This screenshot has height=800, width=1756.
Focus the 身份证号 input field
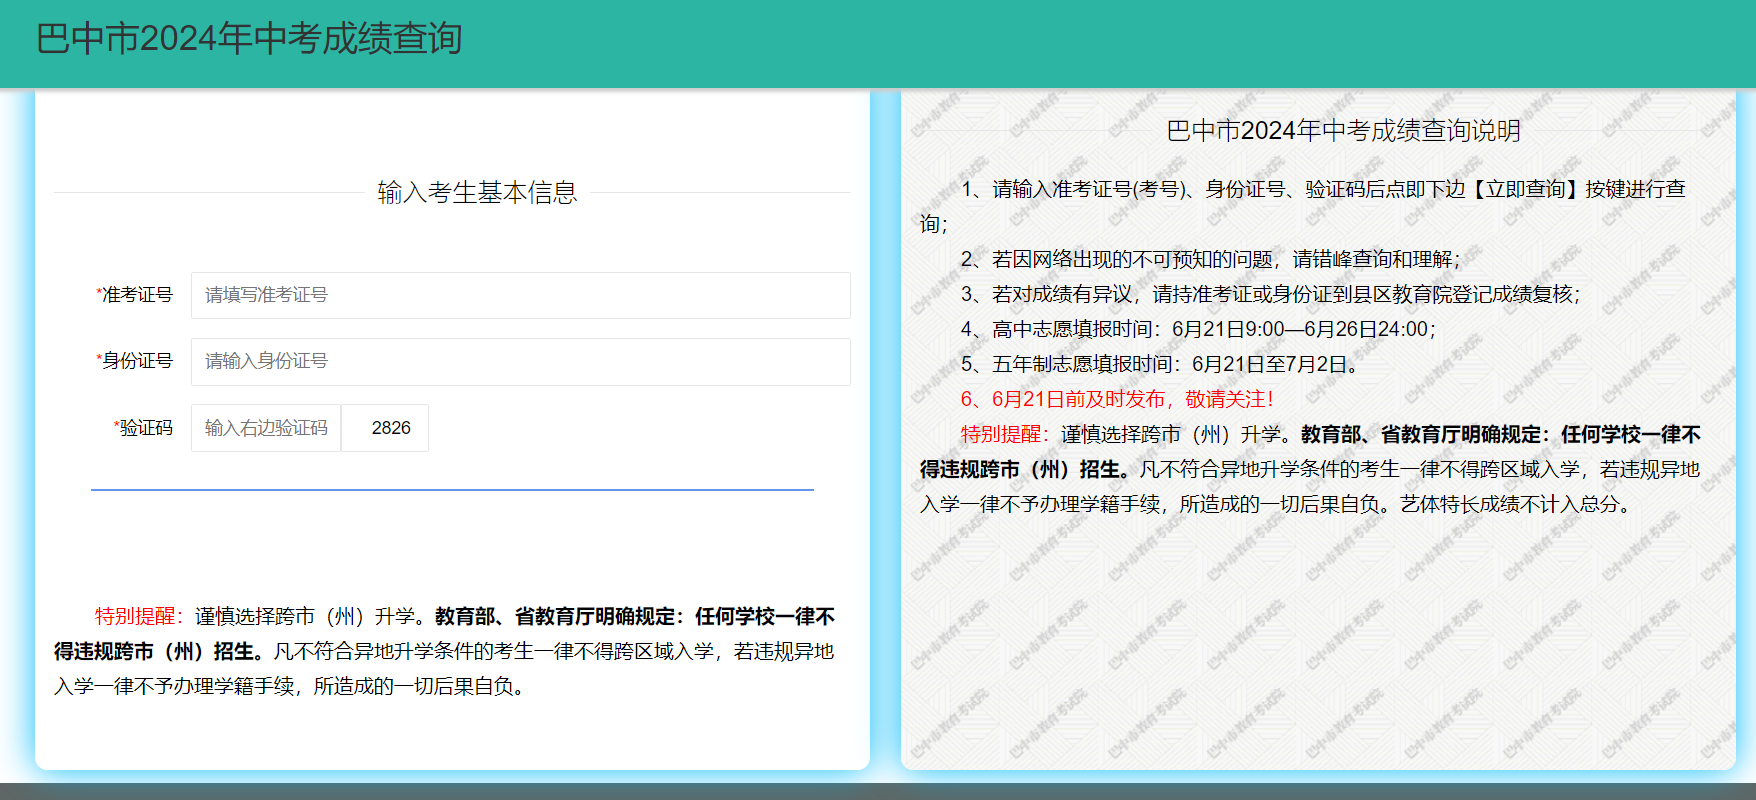pos(520,361)
